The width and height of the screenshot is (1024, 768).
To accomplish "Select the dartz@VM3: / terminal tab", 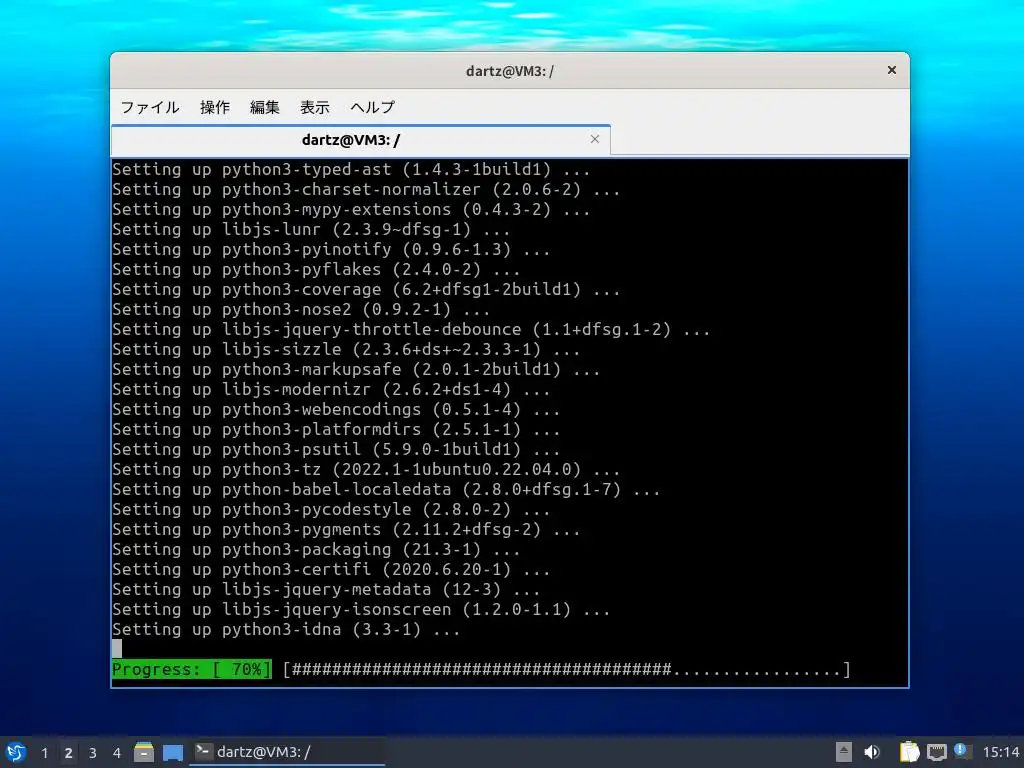I will (360, 140).
